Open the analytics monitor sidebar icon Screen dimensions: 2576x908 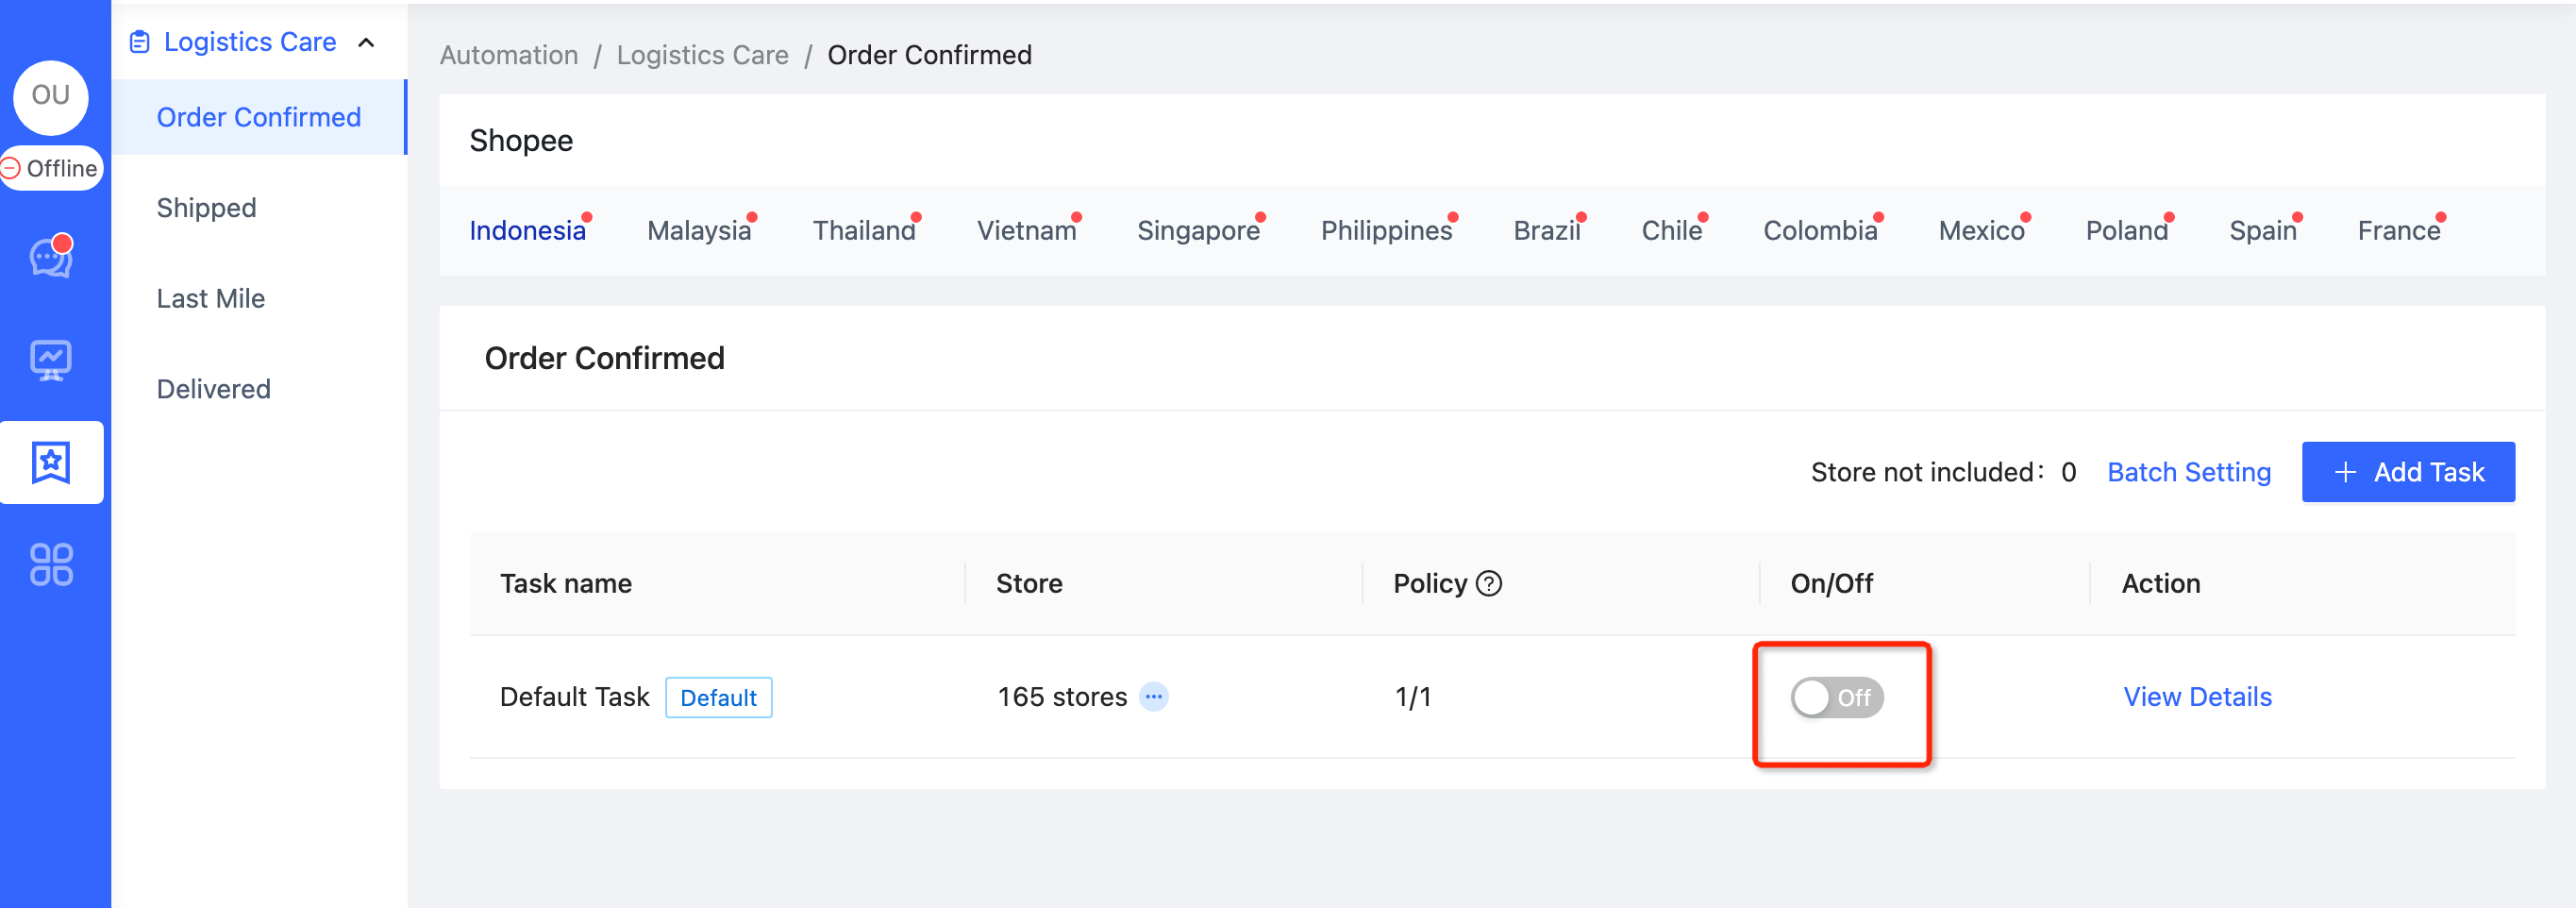tap(51, 360)
